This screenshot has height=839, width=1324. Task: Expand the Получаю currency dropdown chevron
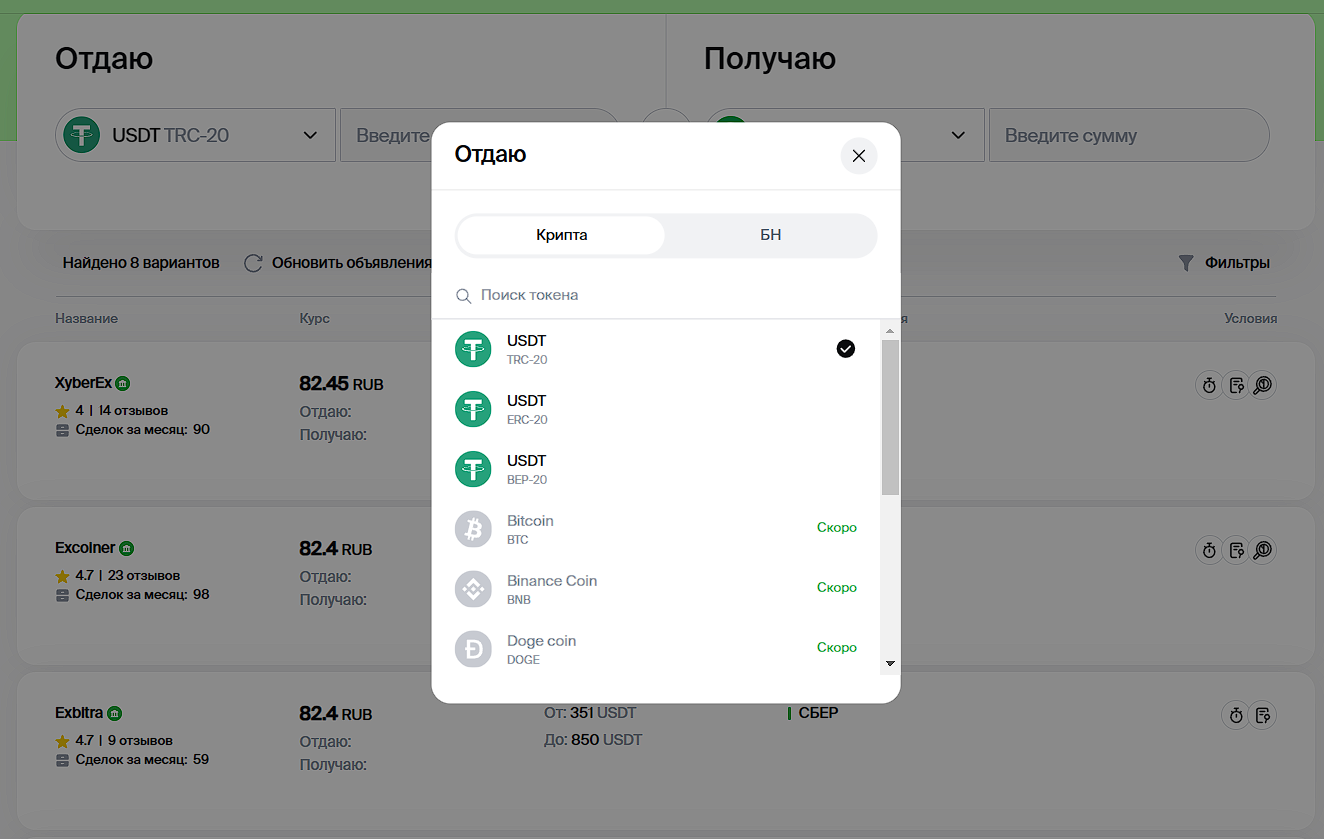[958, 135]
